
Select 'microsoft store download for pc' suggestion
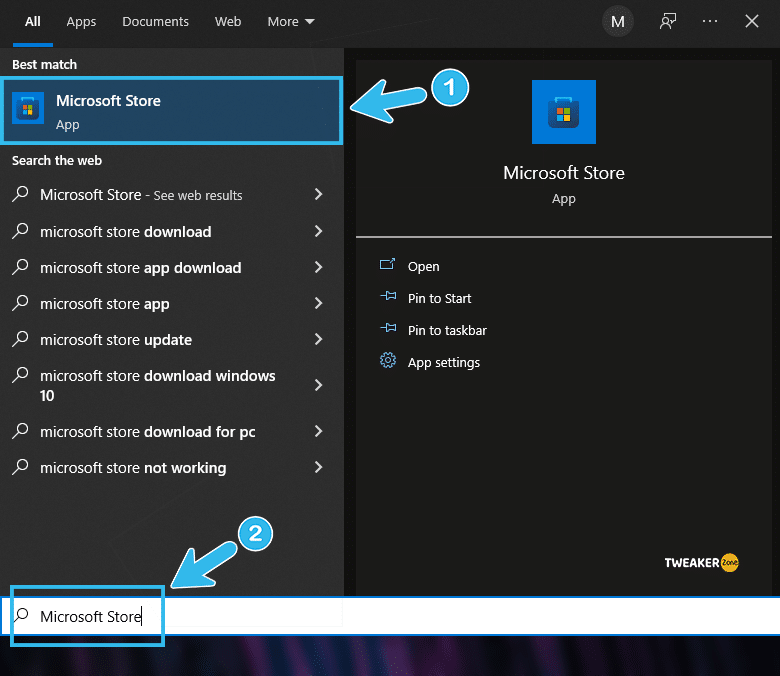pos(148,432)
